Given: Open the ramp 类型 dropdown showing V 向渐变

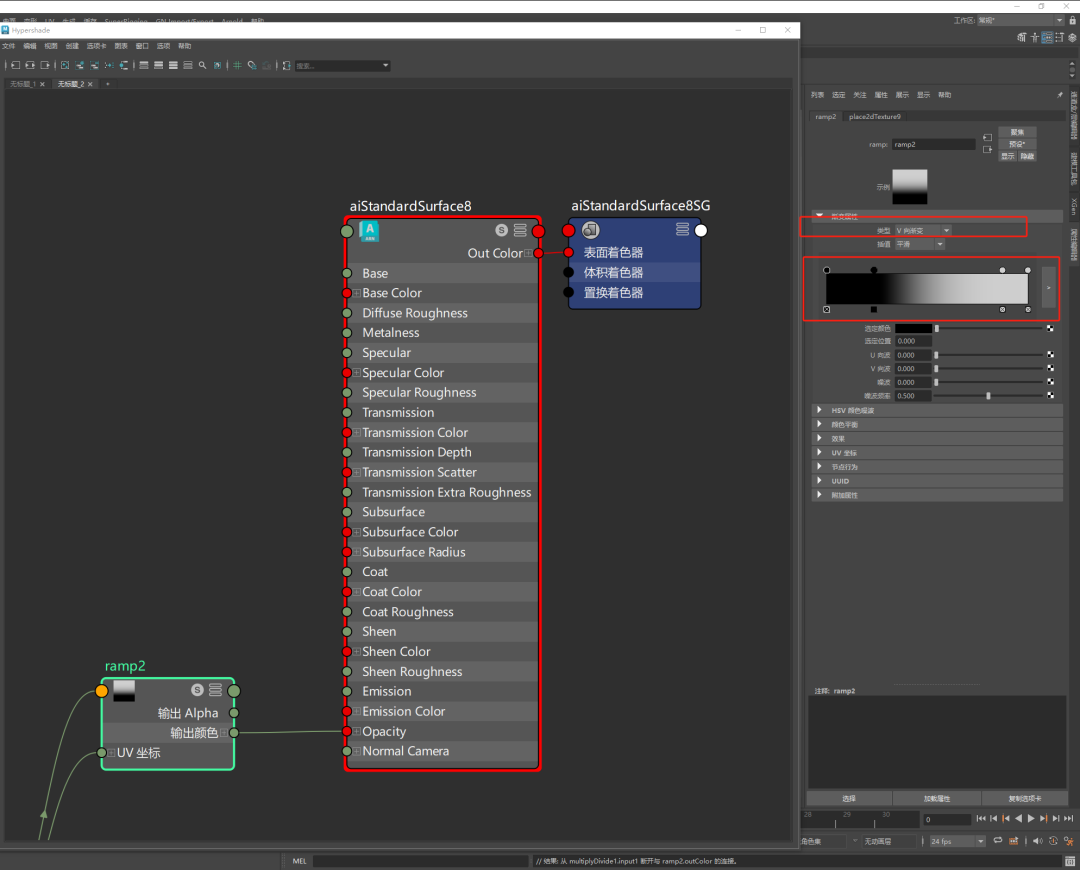Looking at the screenshot, I should [x=923, y=231].
